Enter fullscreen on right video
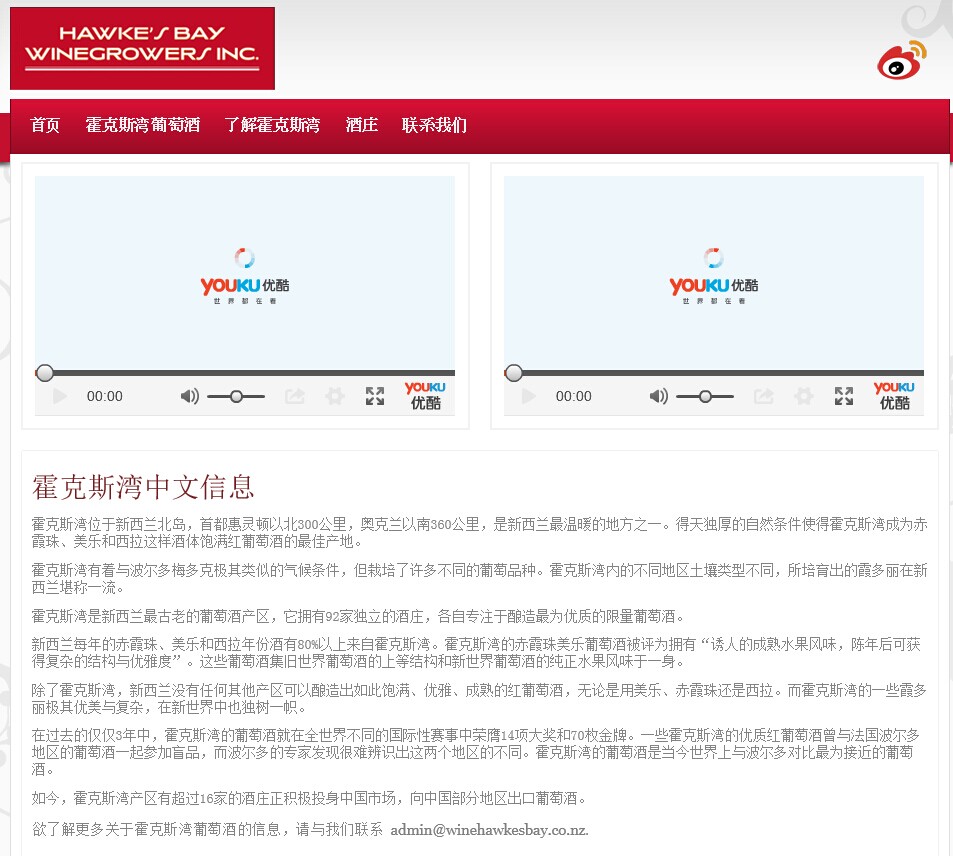This screenshot has height=856, width=953. click(844, 397)
